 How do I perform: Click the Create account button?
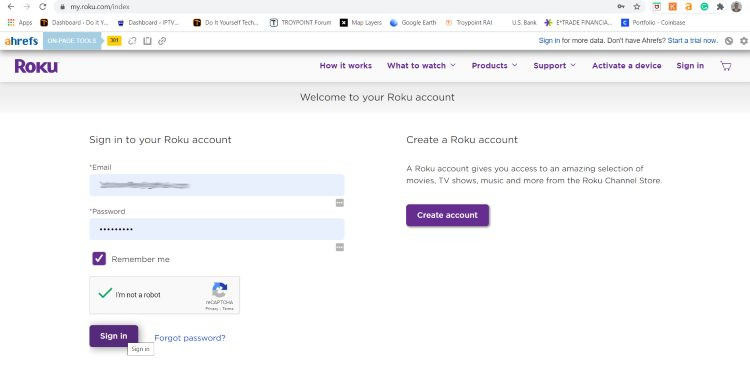click(x=447, y=215)
